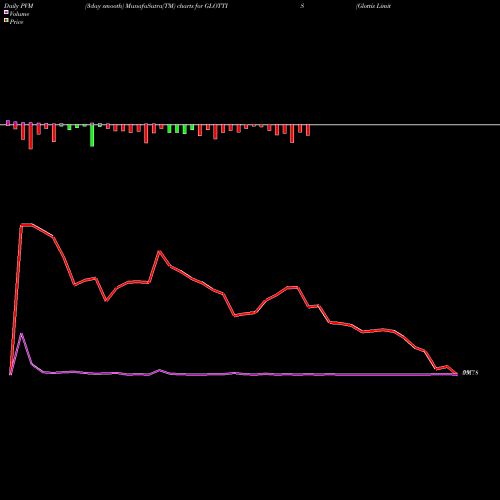Select the 'Volume' legend label
The width and height of the screenshot is (500, 500).
(19, 14)
